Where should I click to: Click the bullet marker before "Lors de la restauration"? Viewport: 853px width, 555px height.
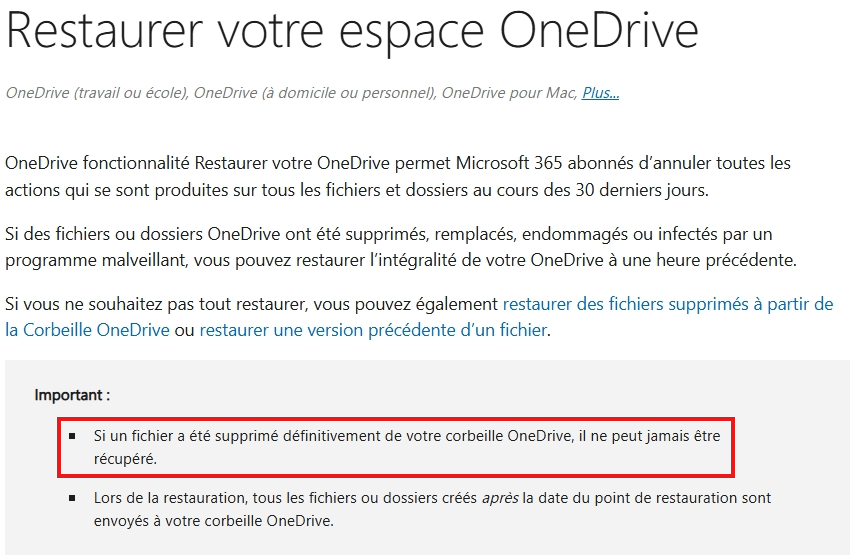click(x=72, y=498)
